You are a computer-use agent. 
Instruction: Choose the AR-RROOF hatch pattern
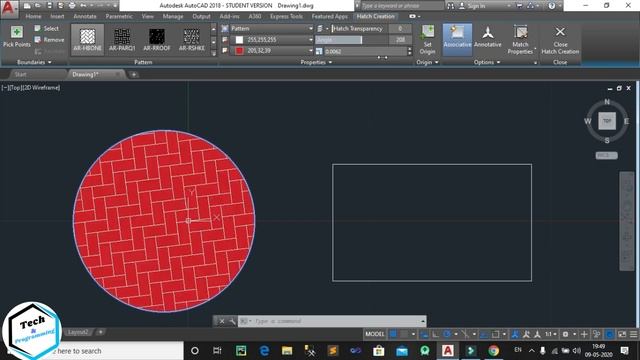coord(157,40)
